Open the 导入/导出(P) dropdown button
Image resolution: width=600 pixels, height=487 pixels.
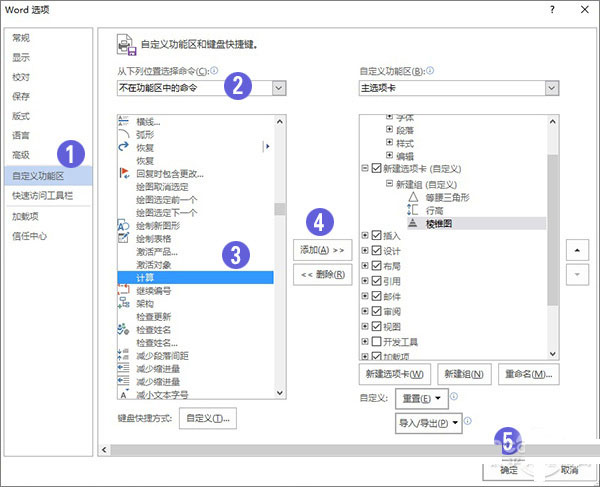pyautogui.click(x=428, y=423)
